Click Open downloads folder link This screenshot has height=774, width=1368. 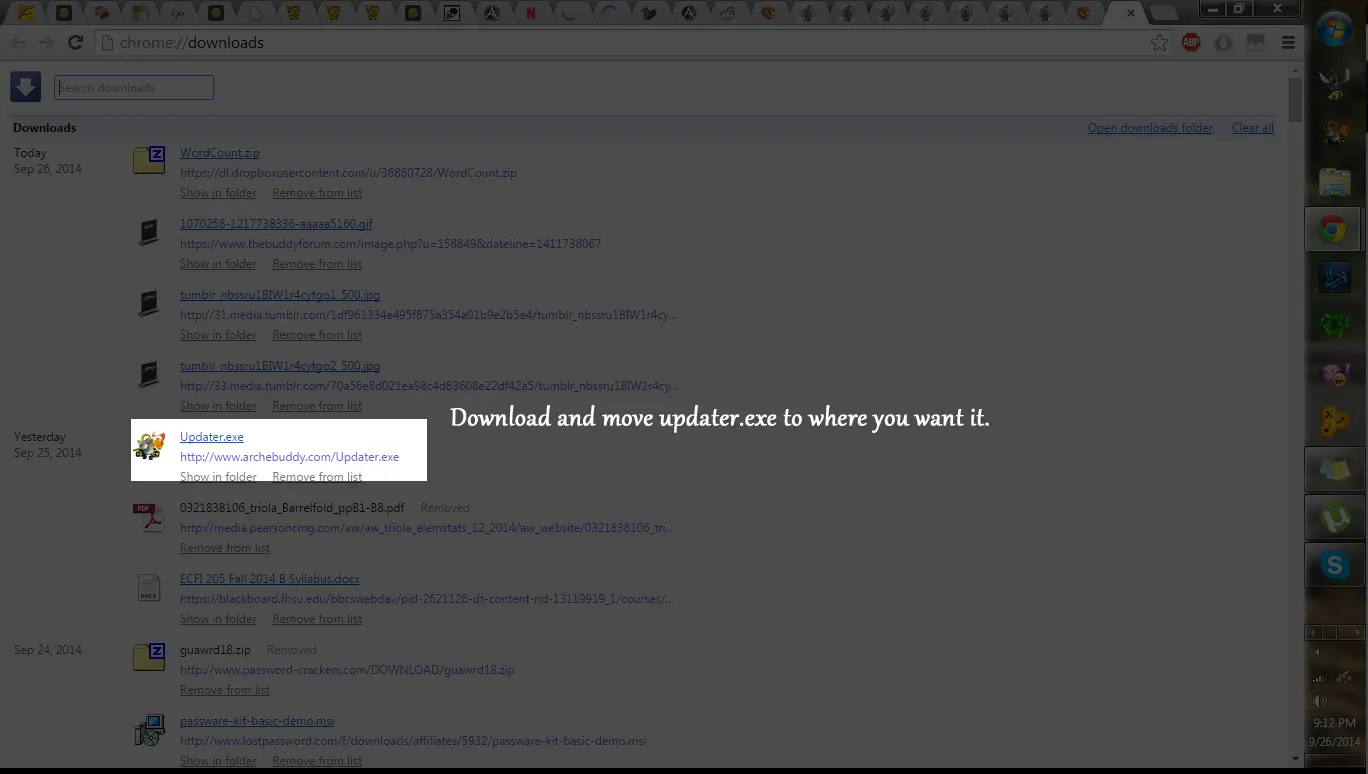(1150, 128)
